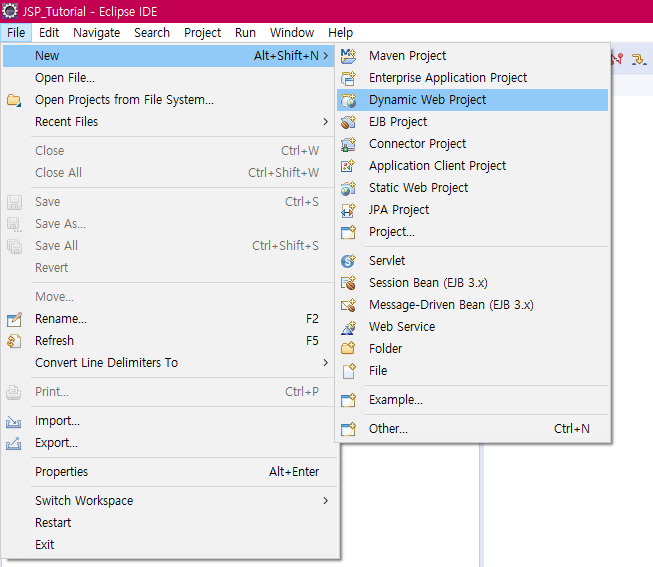The image size is (653, 567).
Task: Click the new Folder icon
Action: pos(348,349)
